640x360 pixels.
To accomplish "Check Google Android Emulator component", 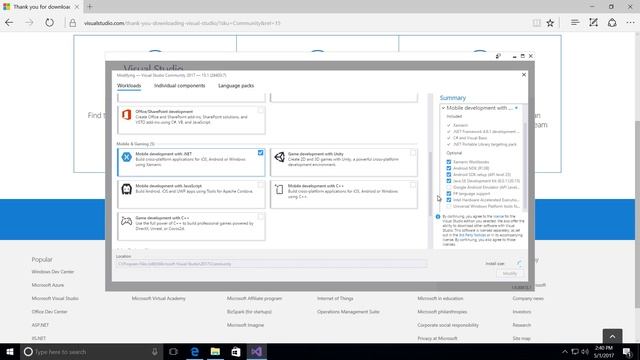I will (x=449, y=187).
